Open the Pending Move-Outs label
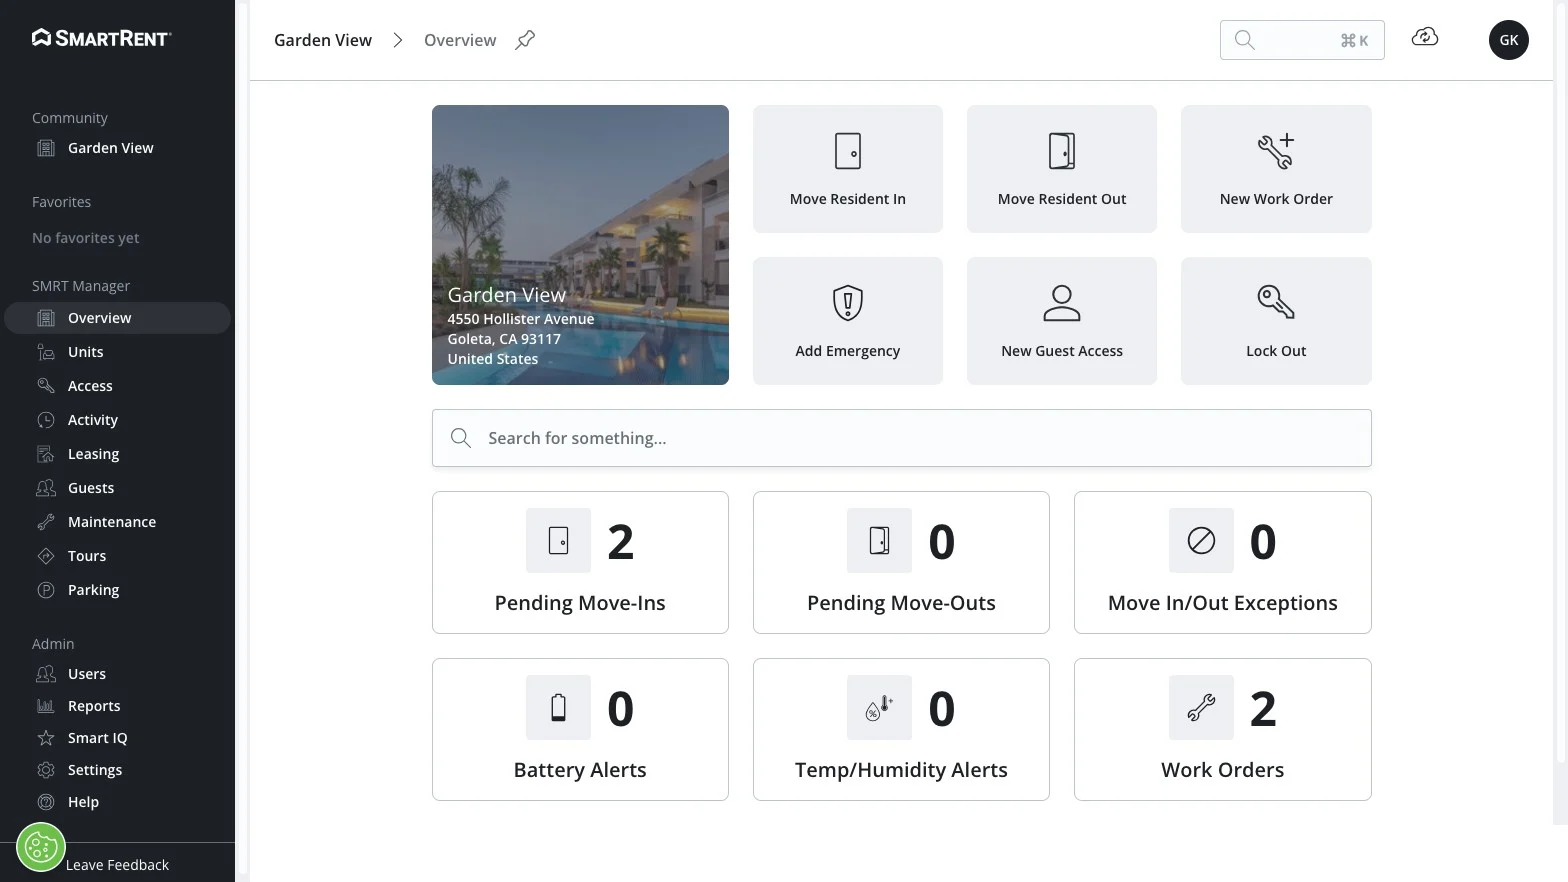The image size is (1568, 882). pos(901,603)
